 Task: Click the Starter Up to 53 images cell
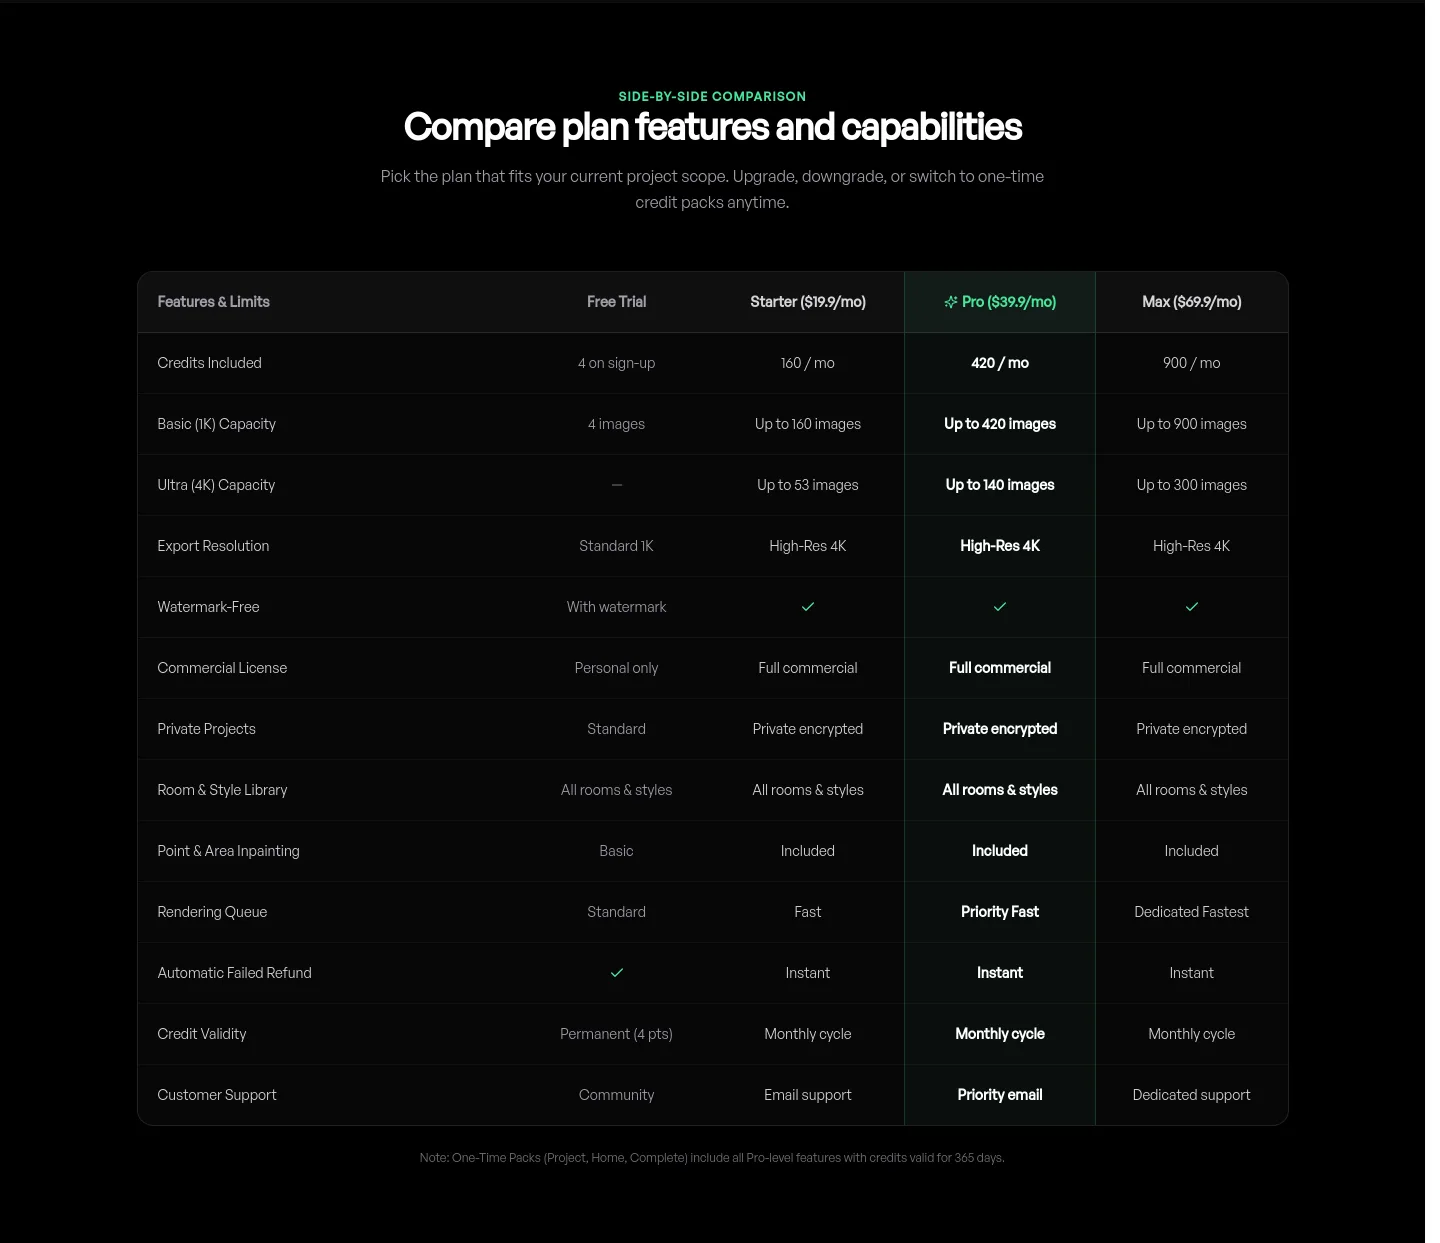[x=808, y=485]
